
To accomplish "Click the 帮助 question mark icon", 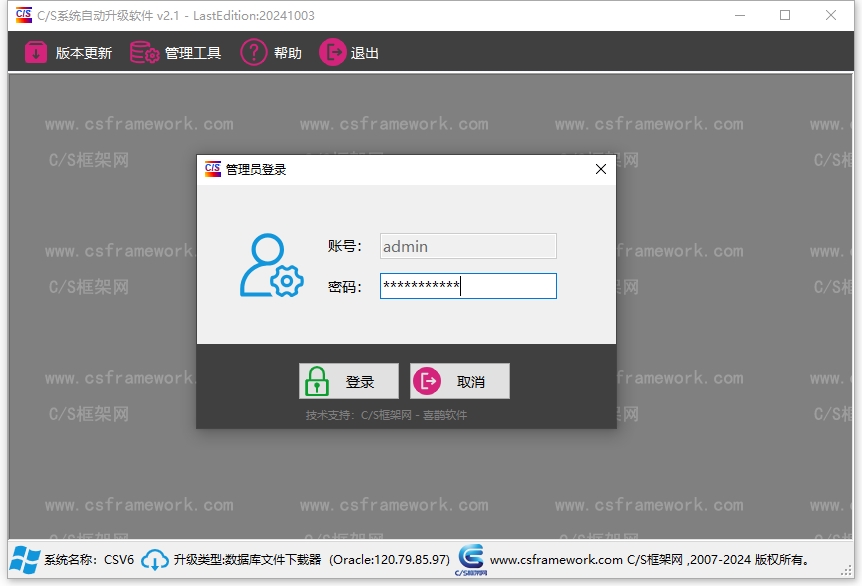I will coord(253,51).
